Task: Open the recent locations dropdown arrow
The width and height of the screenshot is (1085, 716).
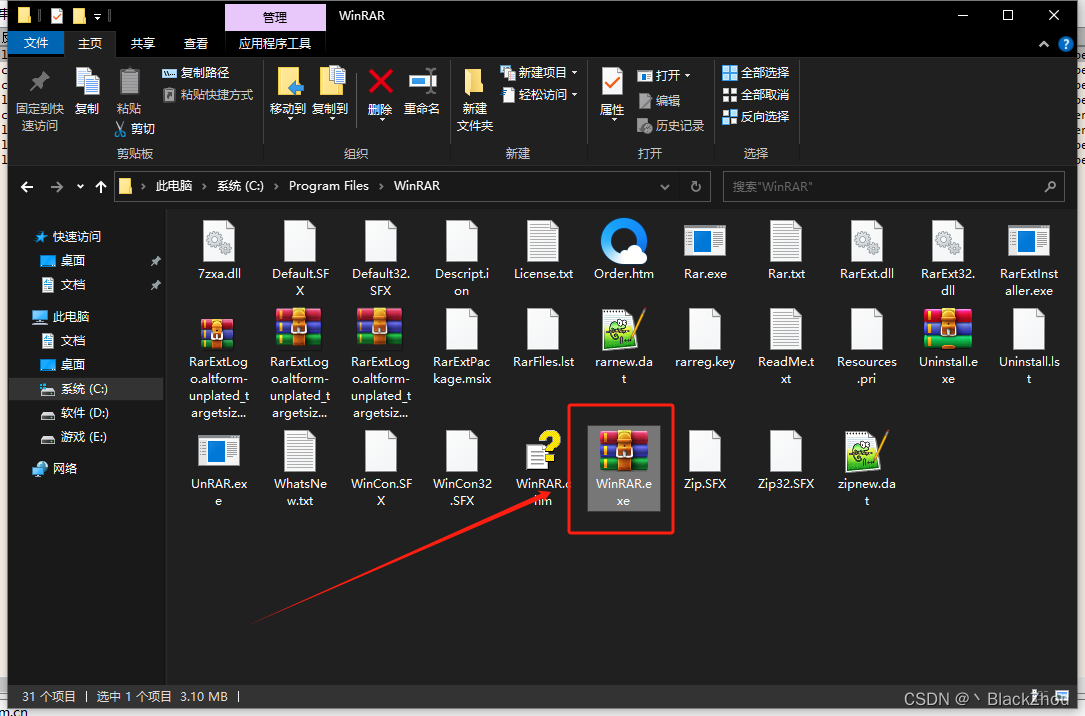Action: coord(80,187)
